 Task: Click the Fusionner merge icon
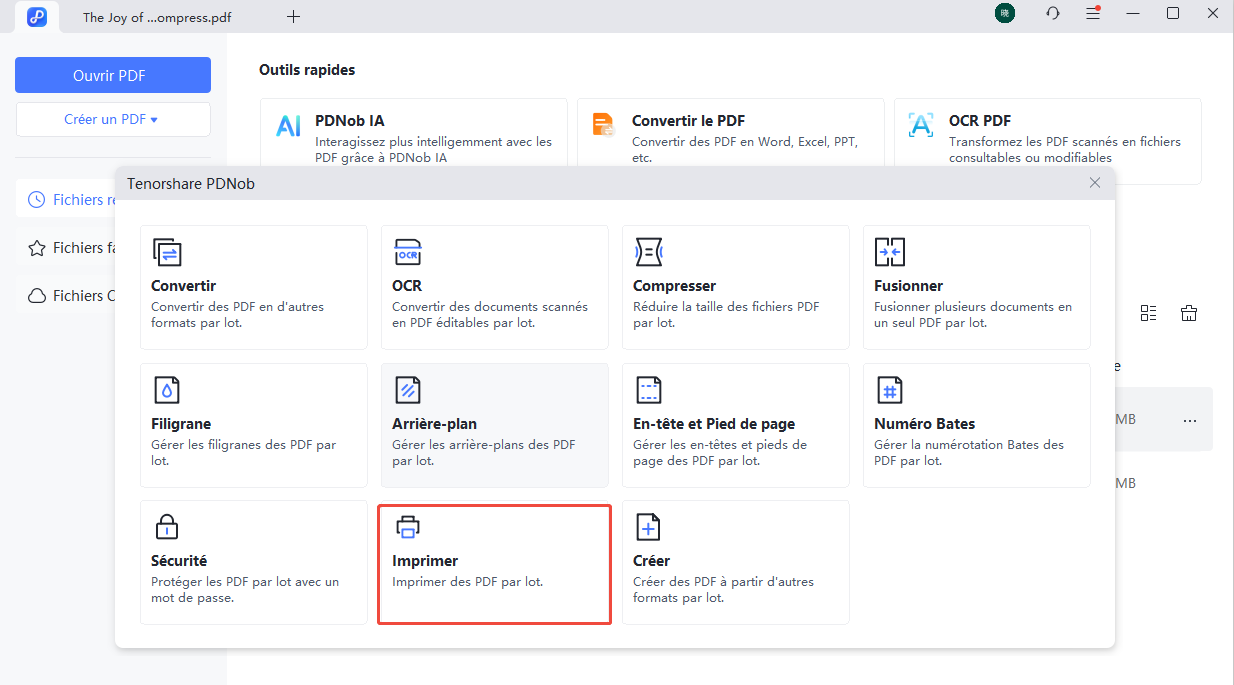(x=889, y=252)
